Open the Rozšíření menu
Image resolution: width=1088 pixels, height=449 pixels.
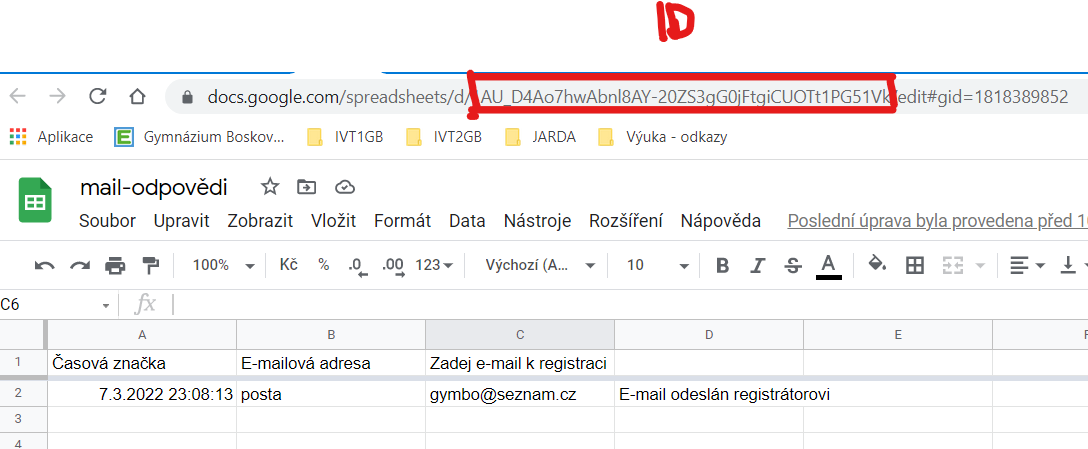click(625, 221)
